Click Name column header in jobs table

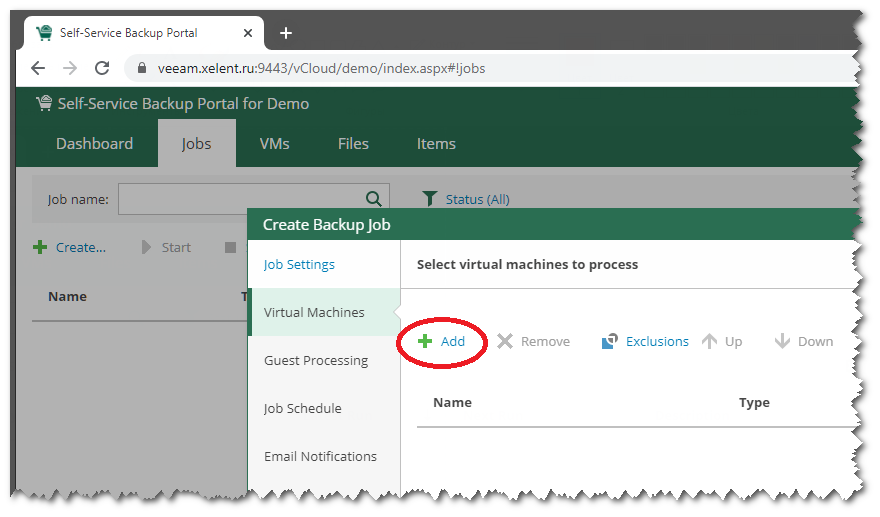point(67,296)
